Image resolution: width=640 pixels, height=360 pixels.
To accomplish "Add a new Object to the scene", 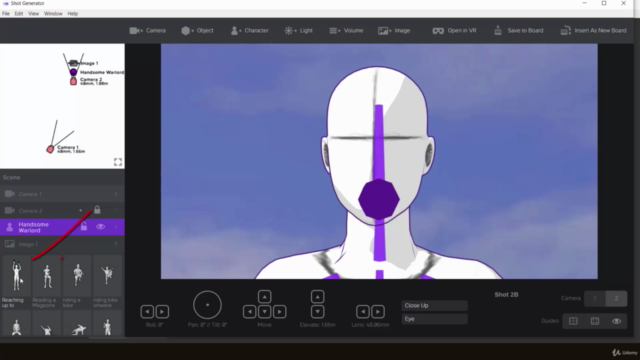I will point(197,31).
